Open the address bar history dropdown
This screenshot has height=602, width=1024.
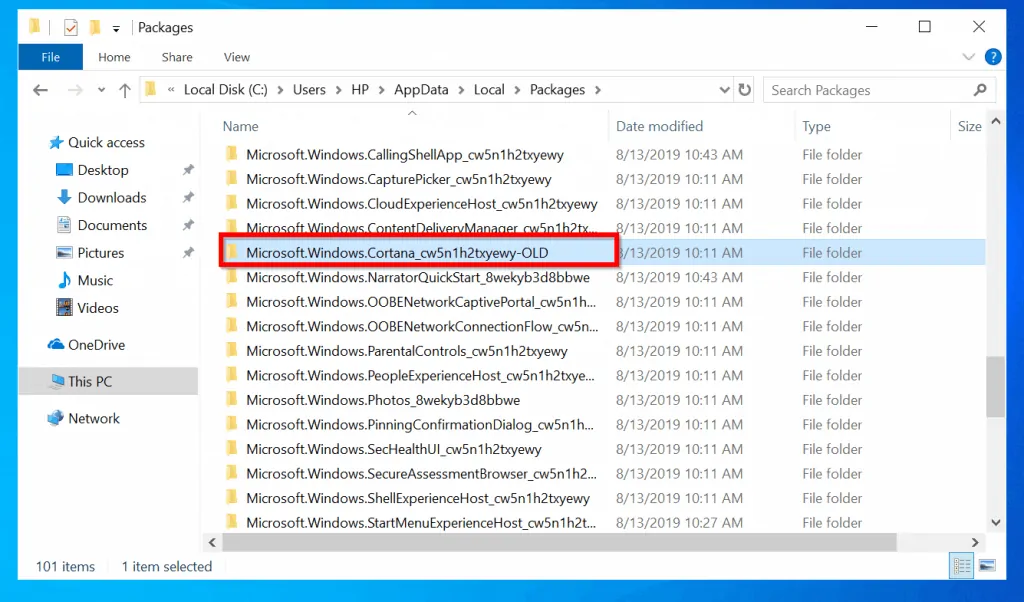pyautogui.click(x=724, y=89)
